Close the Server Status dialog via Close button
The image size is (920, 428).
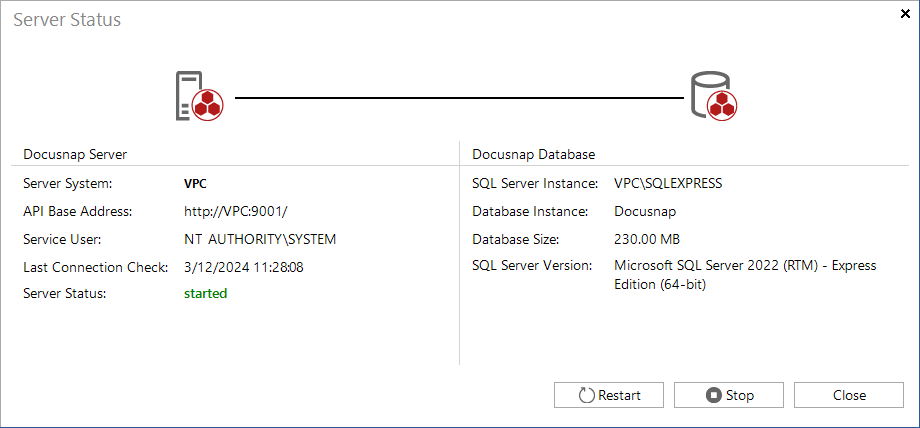848,395
